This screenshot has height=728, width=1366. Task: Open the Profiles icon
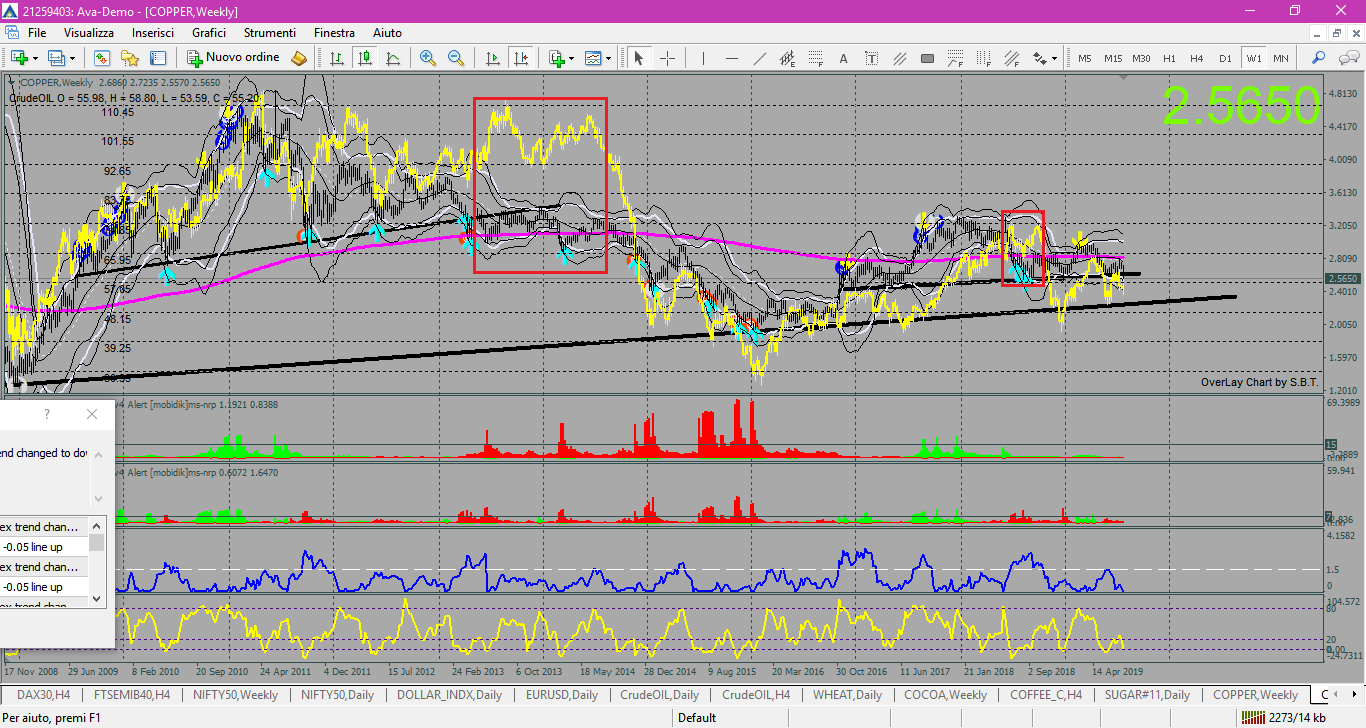56,58
